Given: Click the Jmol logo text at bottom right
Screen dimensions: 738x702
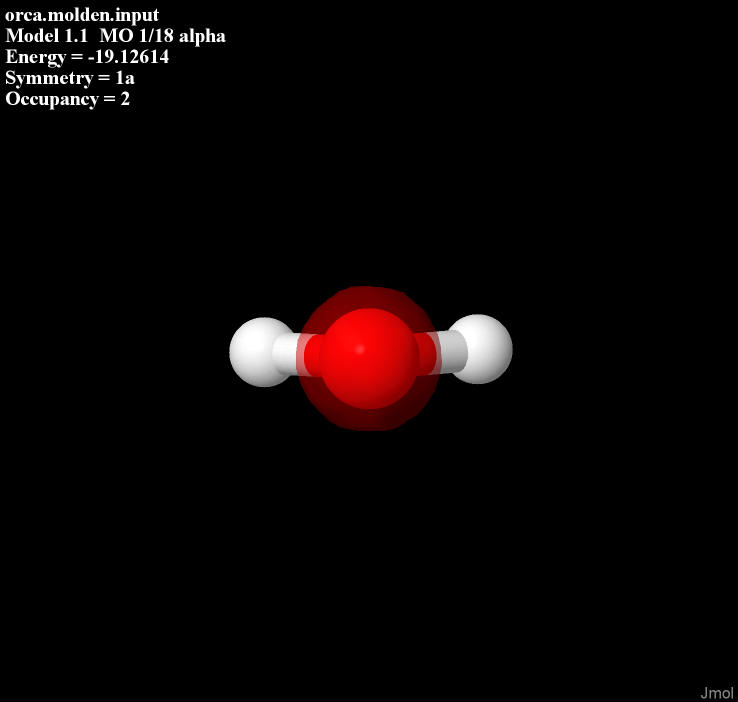Looking at the screenshot, I should [716, 693].
